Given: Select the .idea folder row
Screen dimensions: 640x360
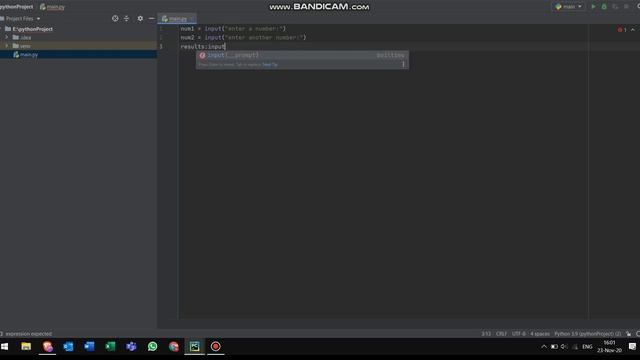Looking at the screenshot, I should [x=78, y=37].
